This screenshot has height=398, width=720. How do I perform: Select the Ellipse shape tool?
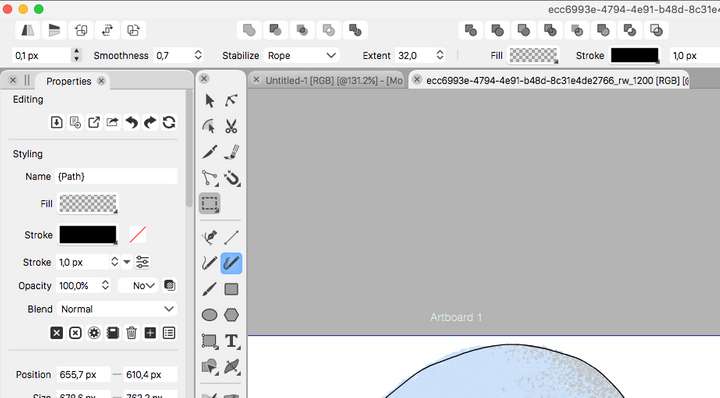[209, 315]
